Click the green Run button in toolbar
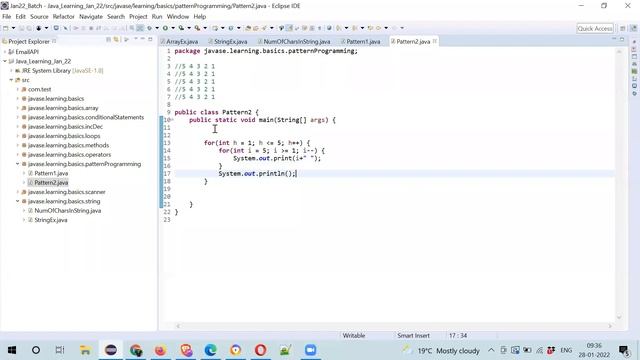The image size is (640, 360). 165,28
